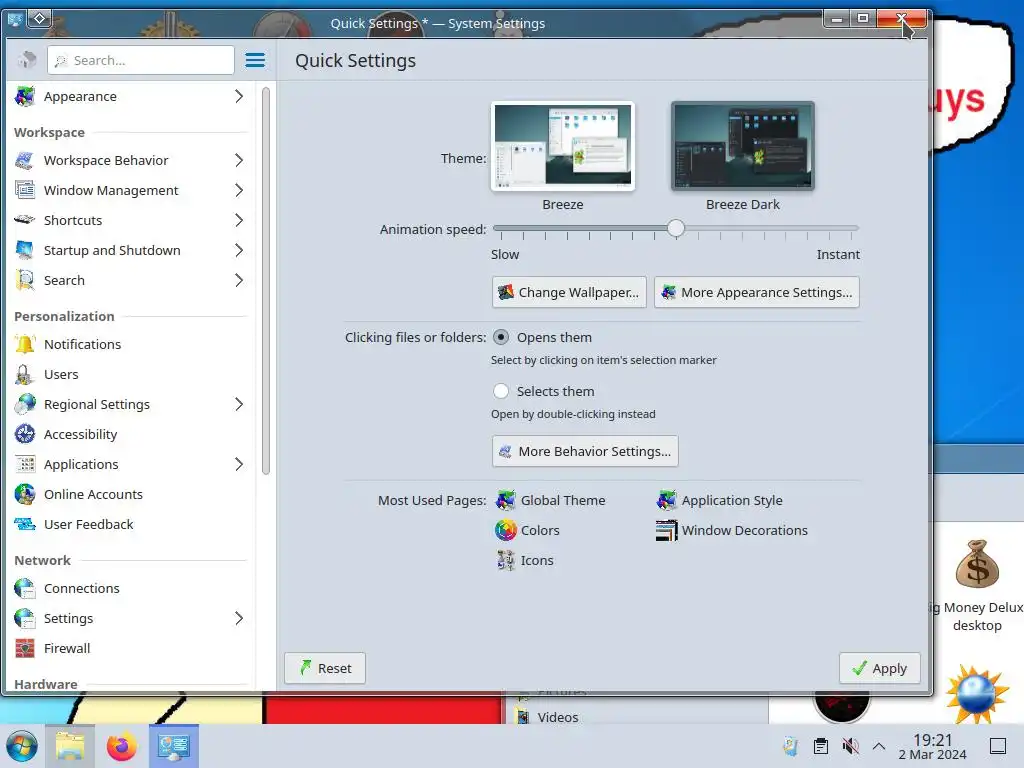Click the animation speed slider handle
The height and width of the screenshot is (768, 1024).
click(676, 228)
